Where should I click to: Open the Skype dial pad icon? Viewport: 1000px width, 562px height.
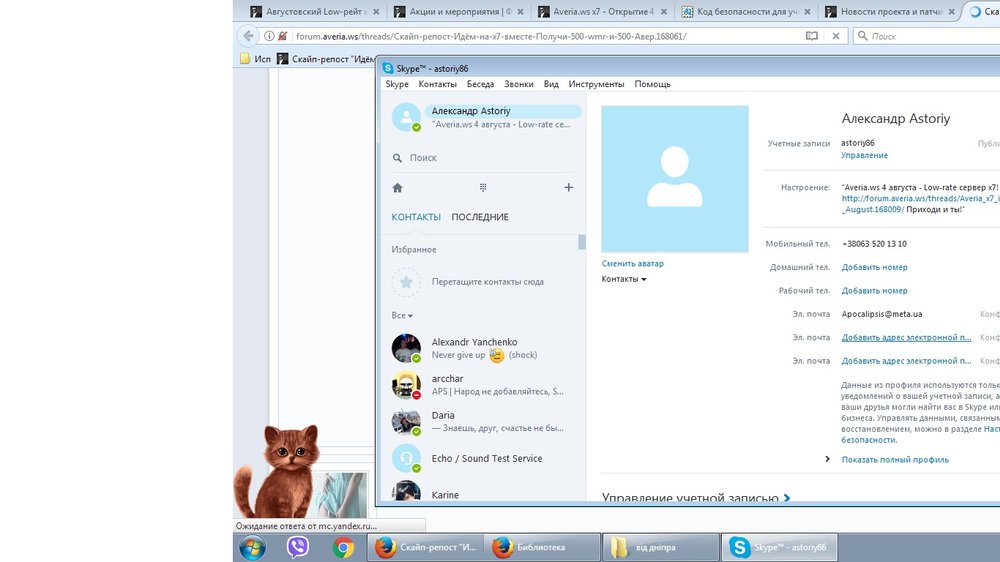click(x=483, y=188)
